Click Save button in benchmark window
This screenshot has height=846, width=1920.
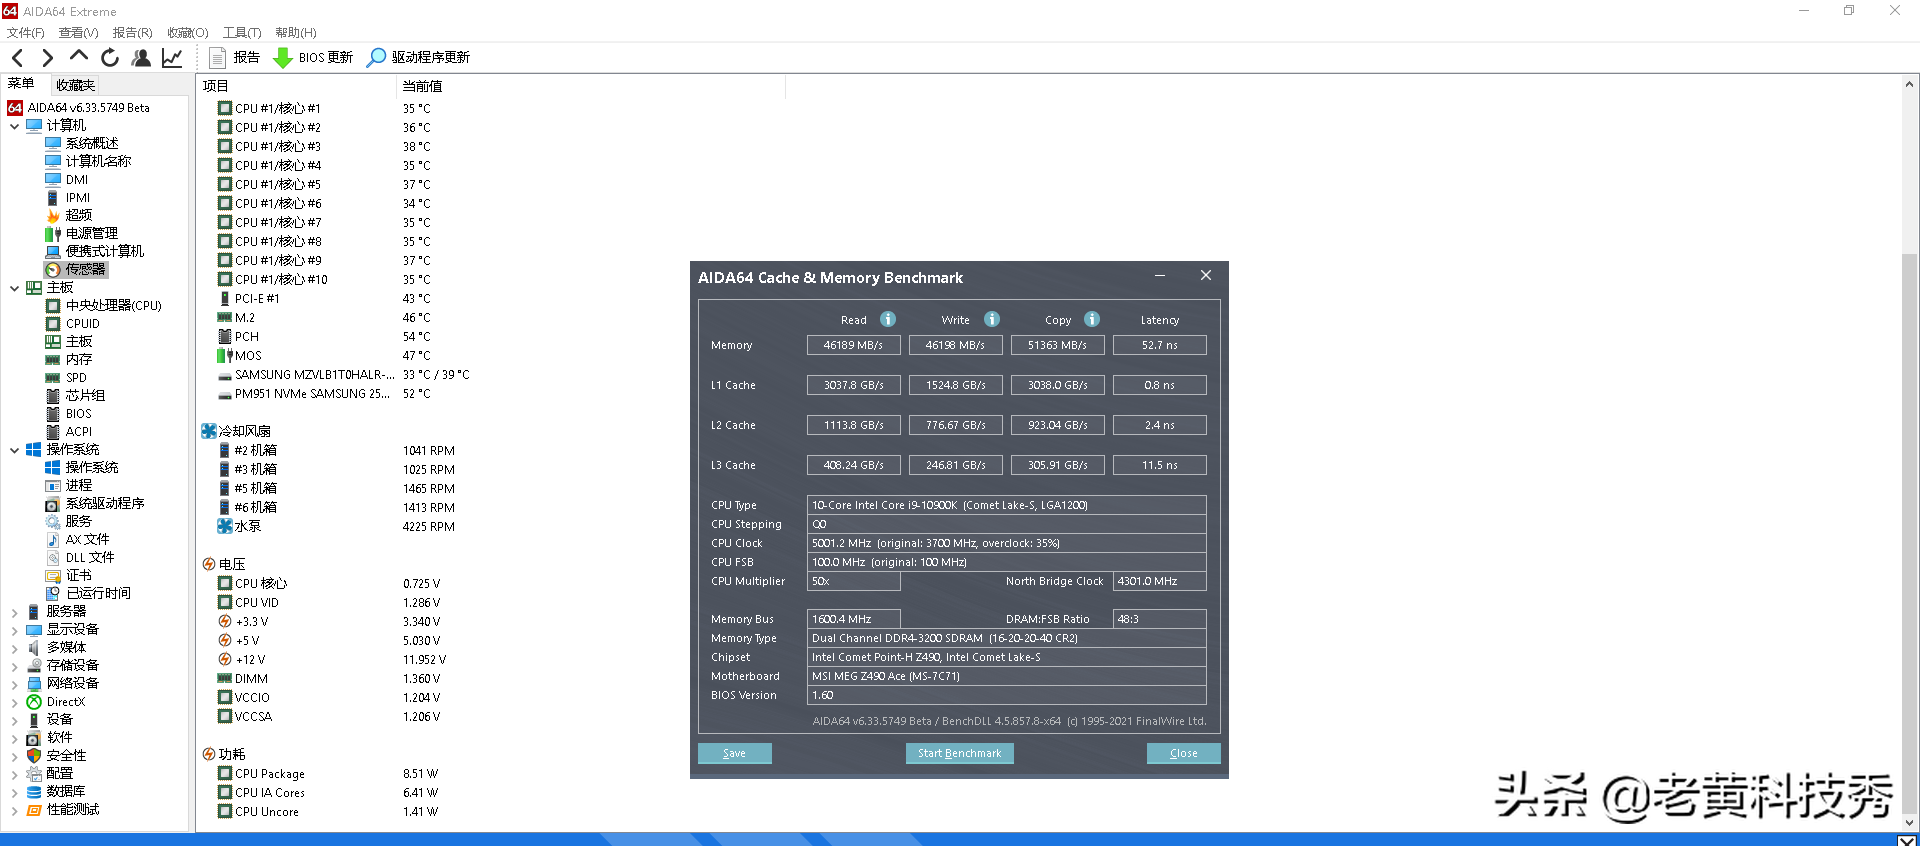pyautogui.click(x=734, y=753)
